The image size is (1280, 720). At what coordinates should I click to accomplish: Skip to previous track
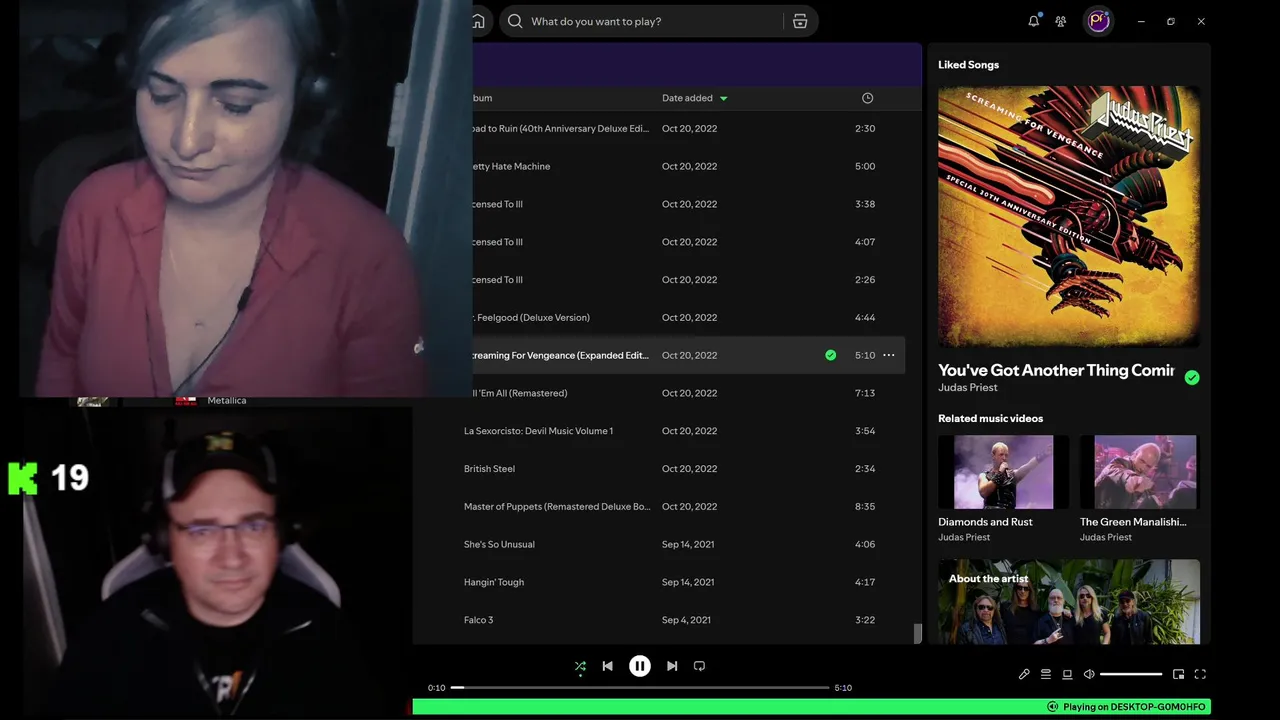click(x=607, y=666)
